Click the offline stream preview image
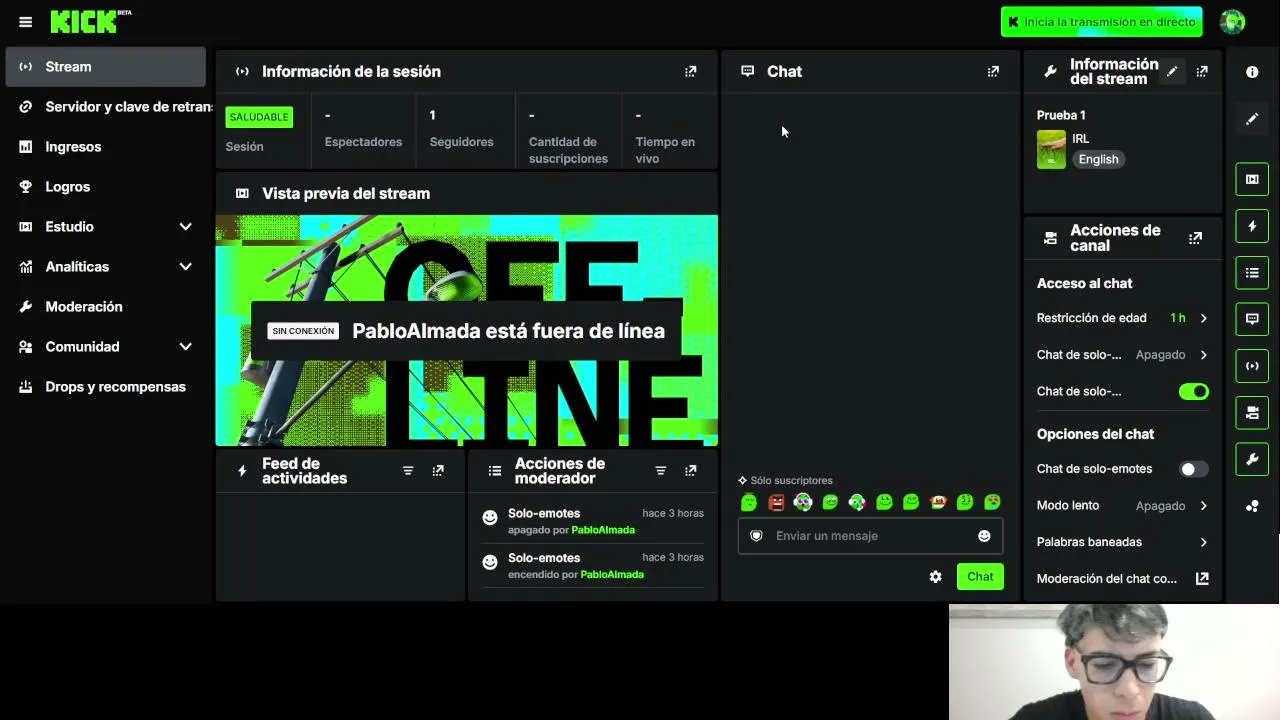 click(467, 331)
